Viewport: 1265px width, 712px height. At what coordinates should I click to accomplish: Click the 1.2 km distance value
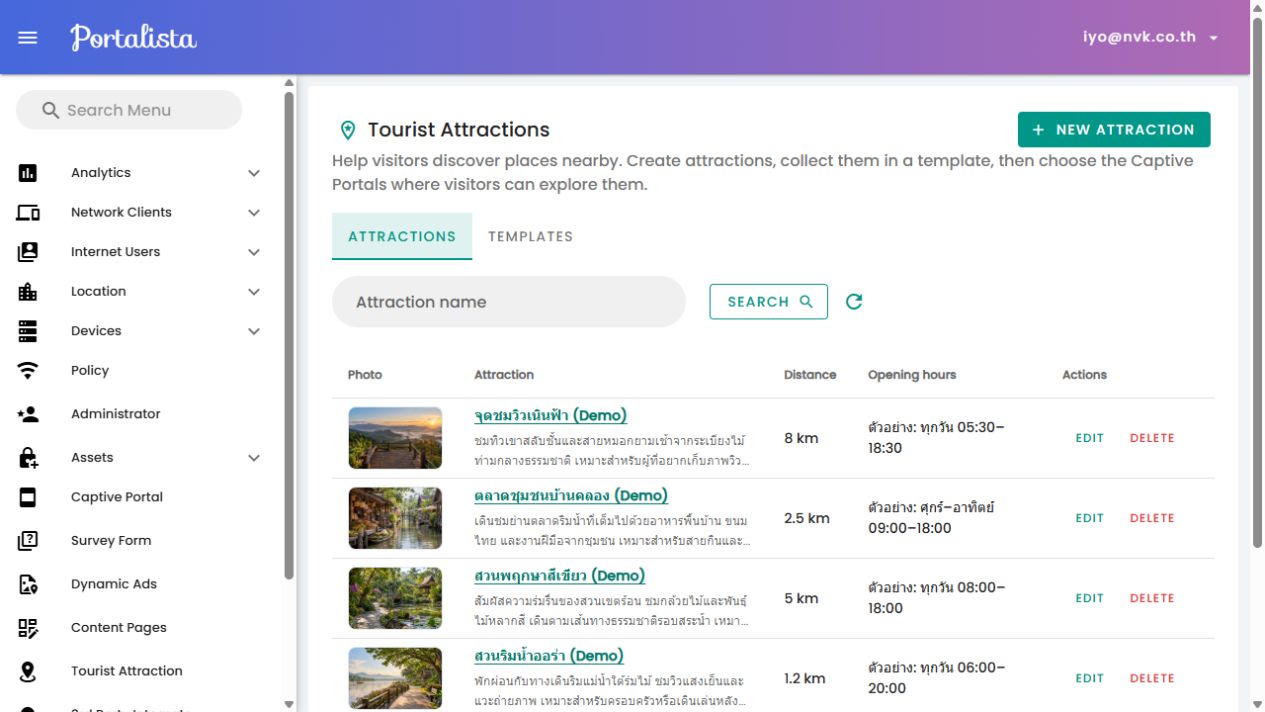[805, 678]
